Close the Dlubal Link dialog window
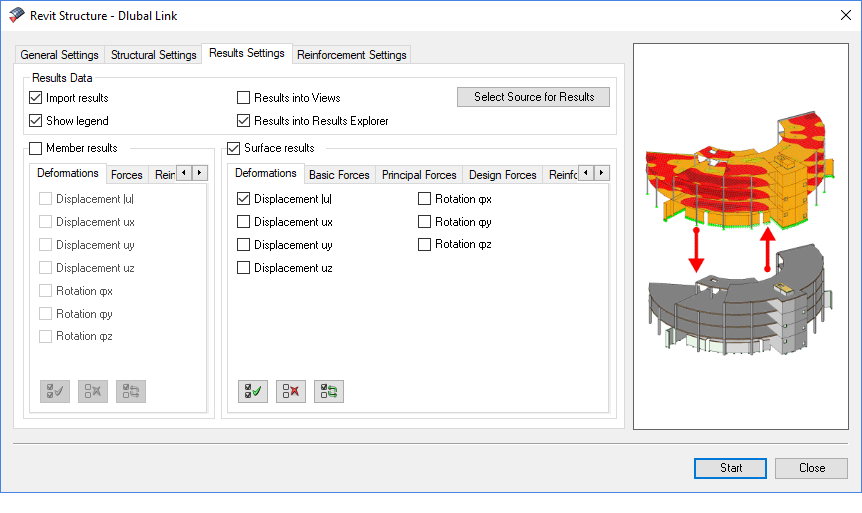Viewport: 862px width, 513px height. click(846, 15)
